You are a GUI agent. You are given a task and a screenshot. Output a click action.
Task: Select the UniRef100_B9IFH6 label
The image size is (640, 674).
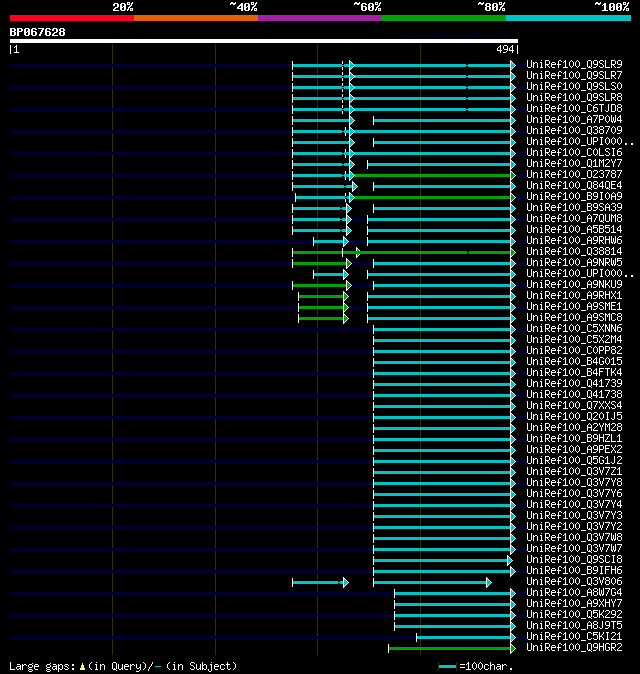574,571
